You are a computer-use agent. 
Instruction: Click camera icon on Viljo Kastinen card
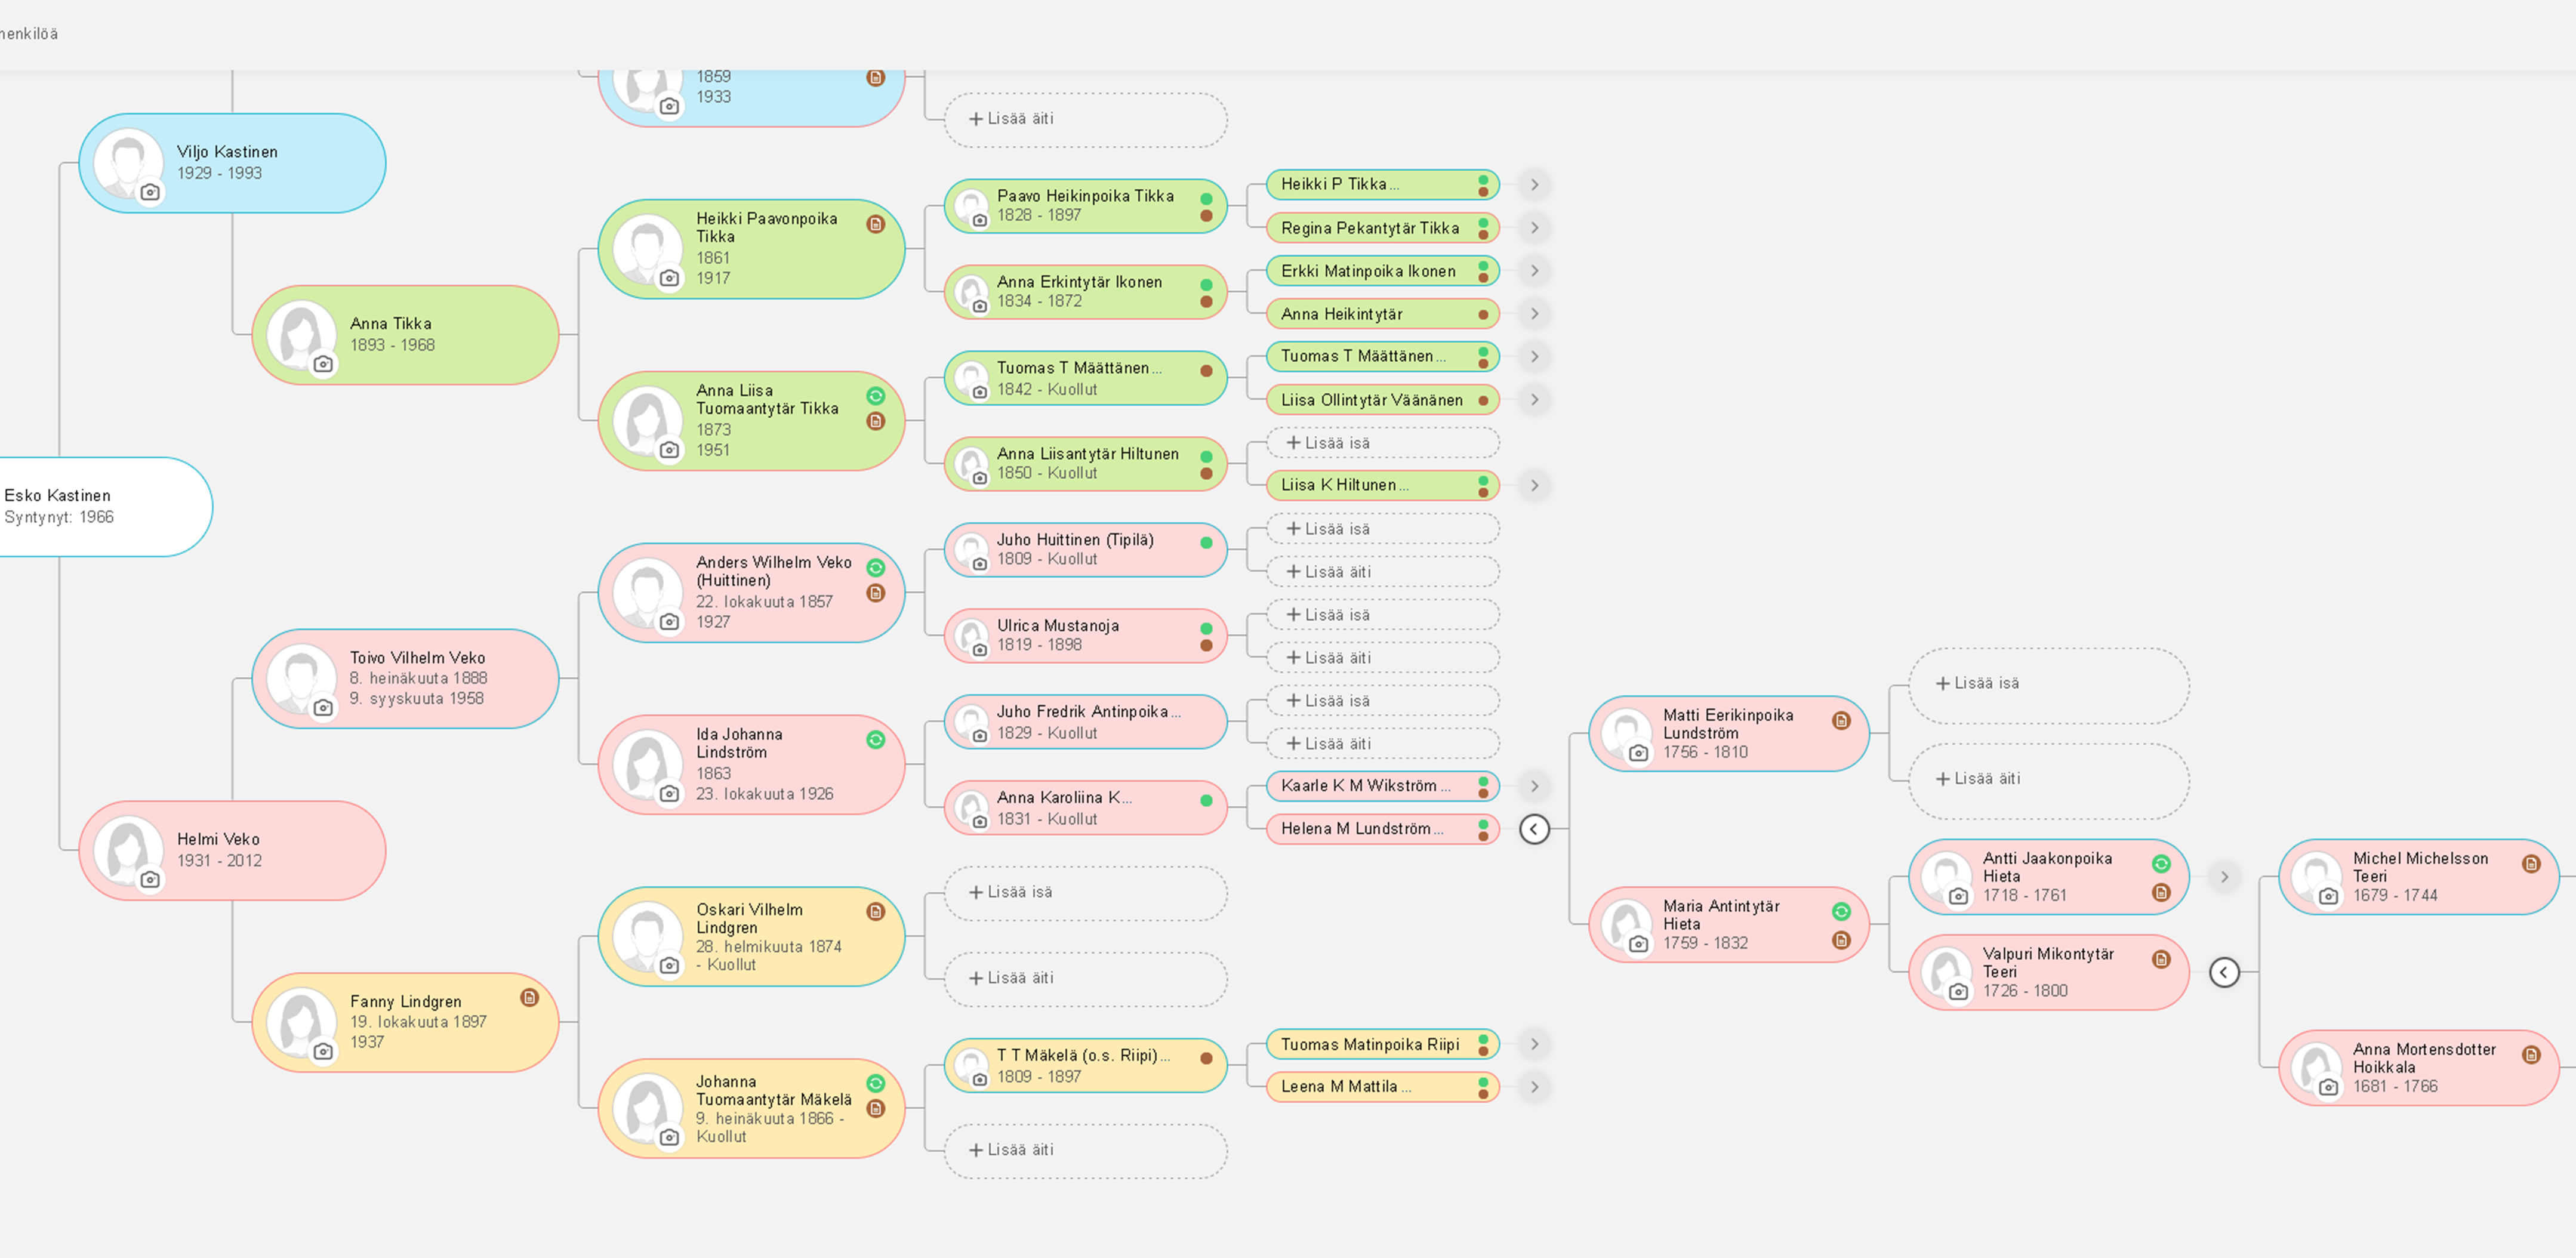point(150,192)
